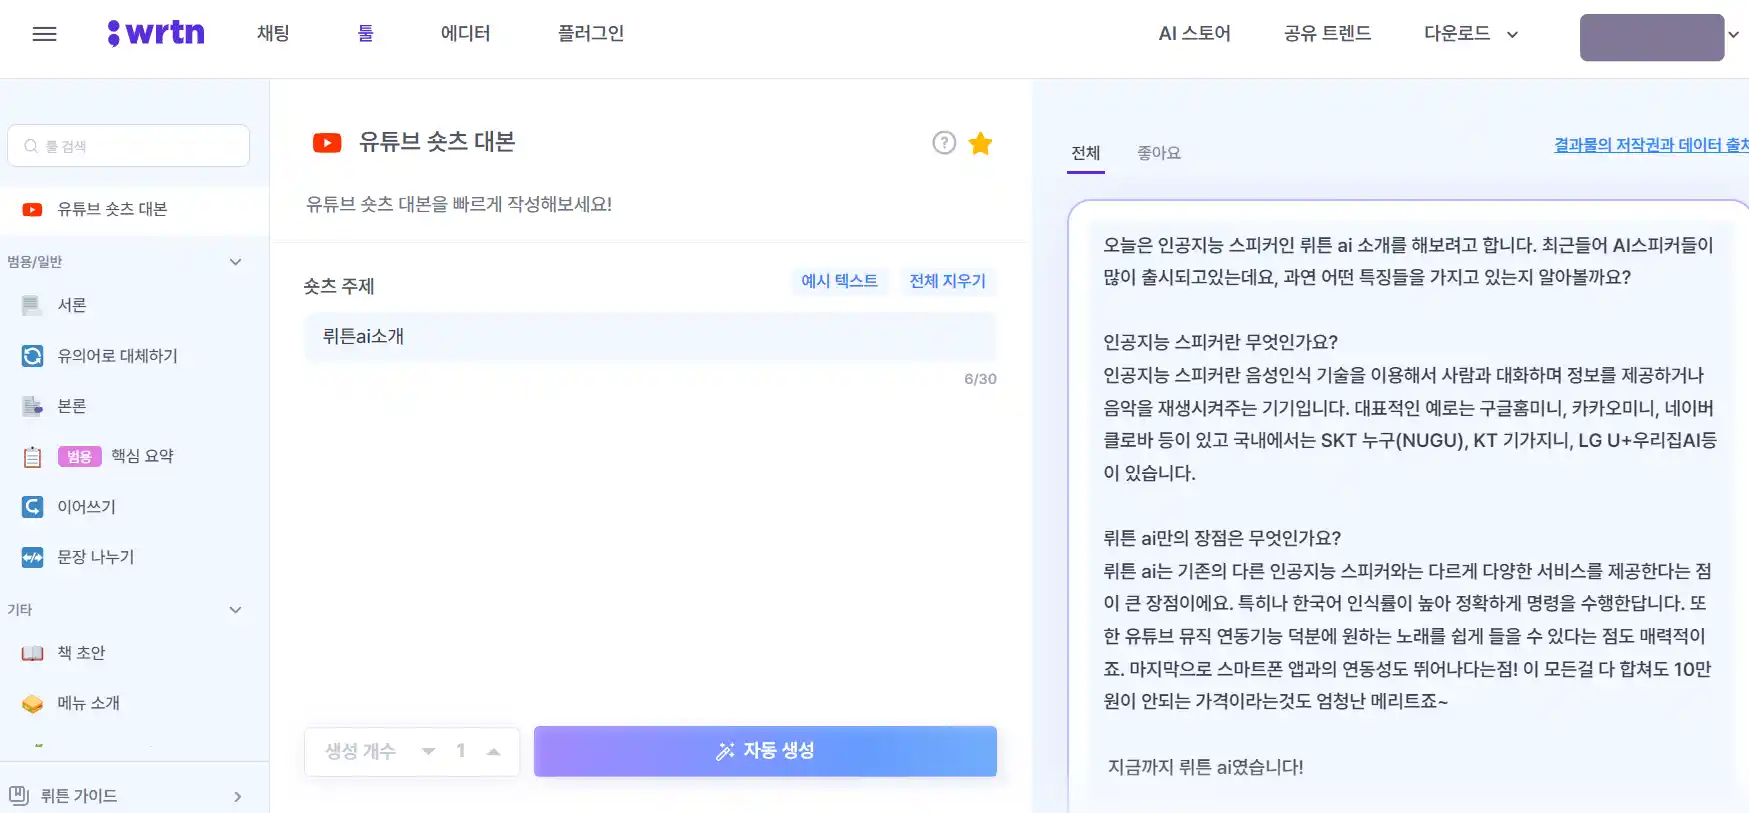Click the 책 초안 book icon
This screenshot has height=813, width=1749.
[33, 653]
